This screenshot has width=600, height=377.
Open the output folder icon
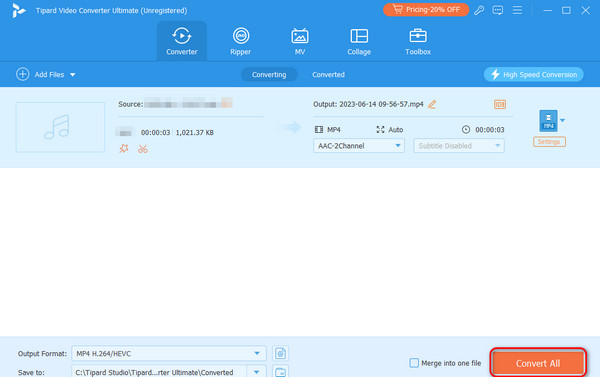pyautogui.click(x=280, y=372)
